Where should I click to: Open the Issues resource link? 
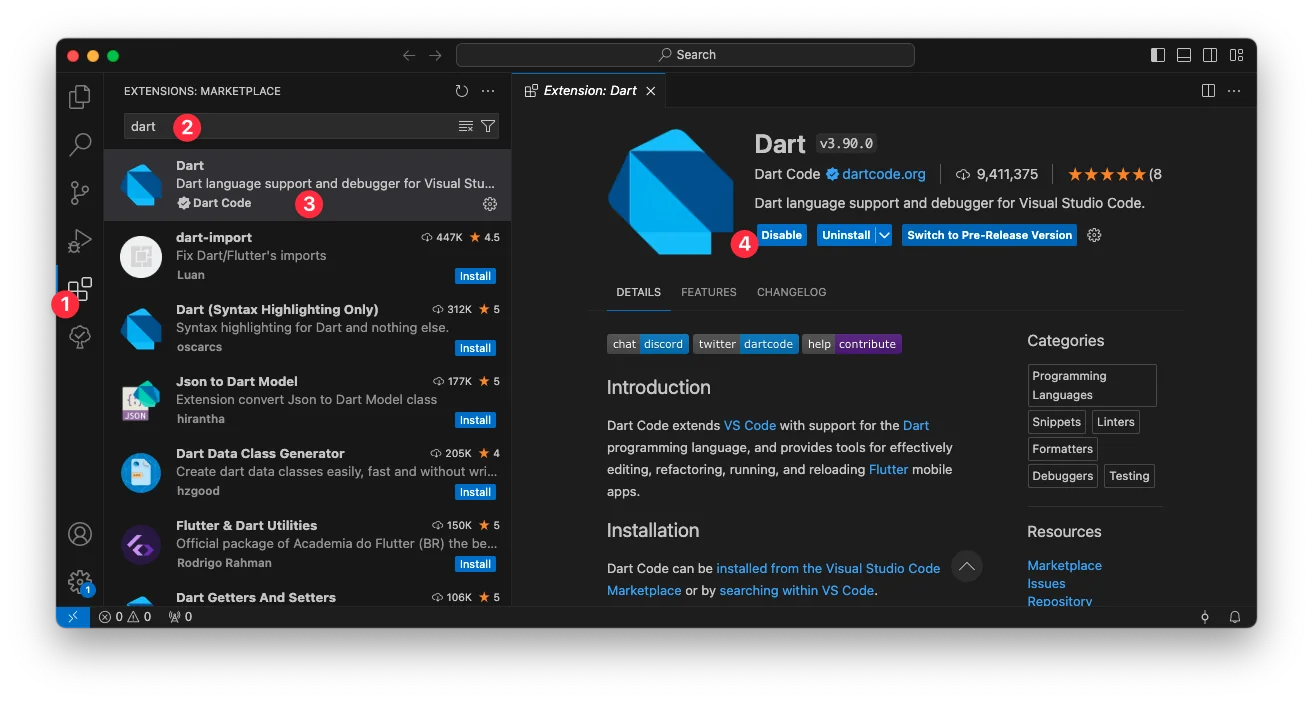coord(1046,583)
